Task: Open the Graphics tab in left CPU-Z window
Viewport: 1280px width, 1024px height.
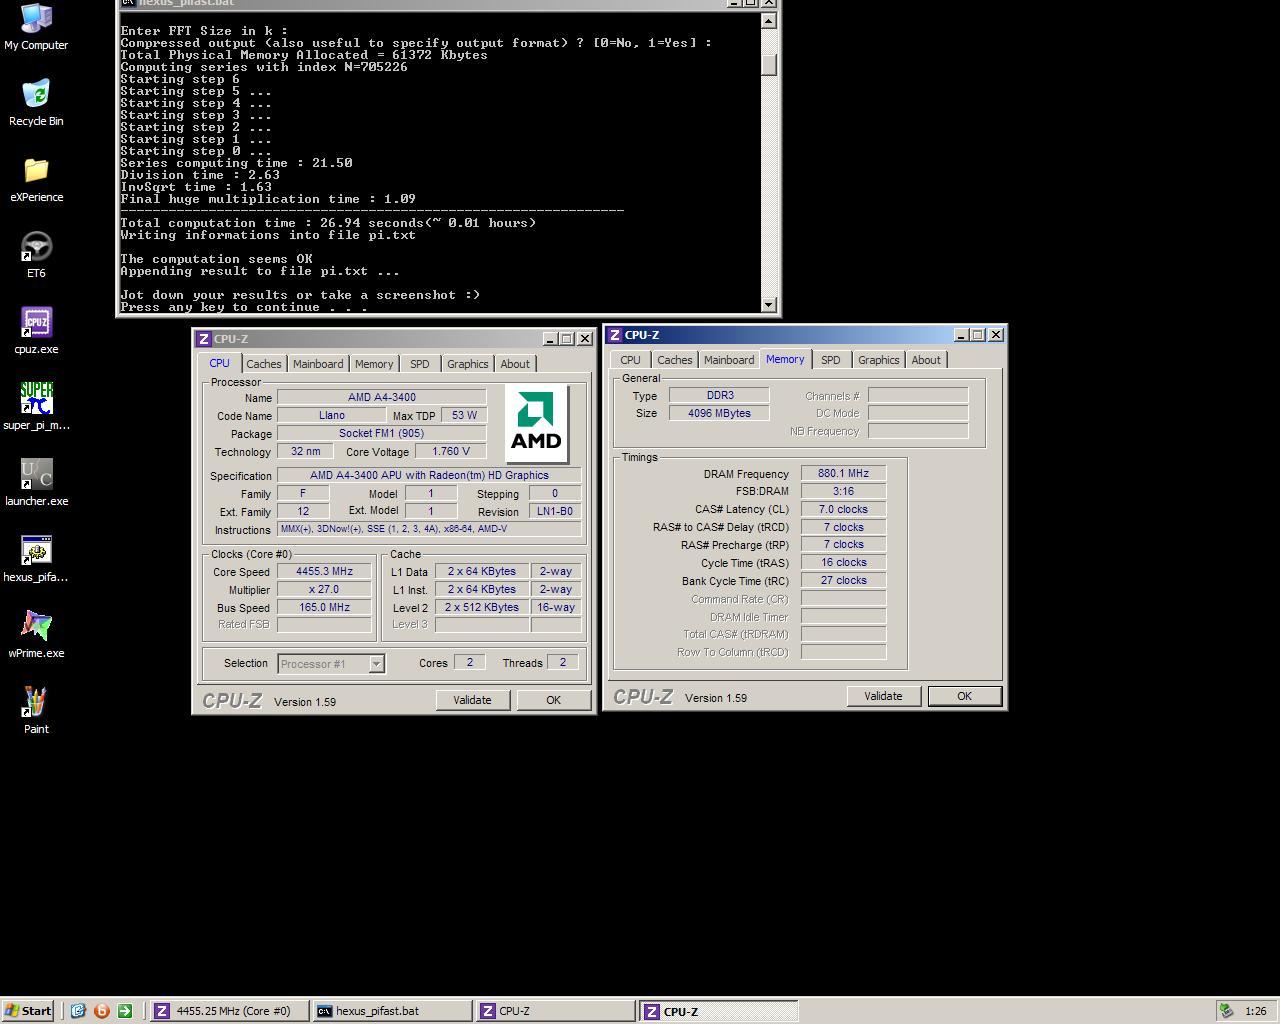Action: (x=468, y=364)
